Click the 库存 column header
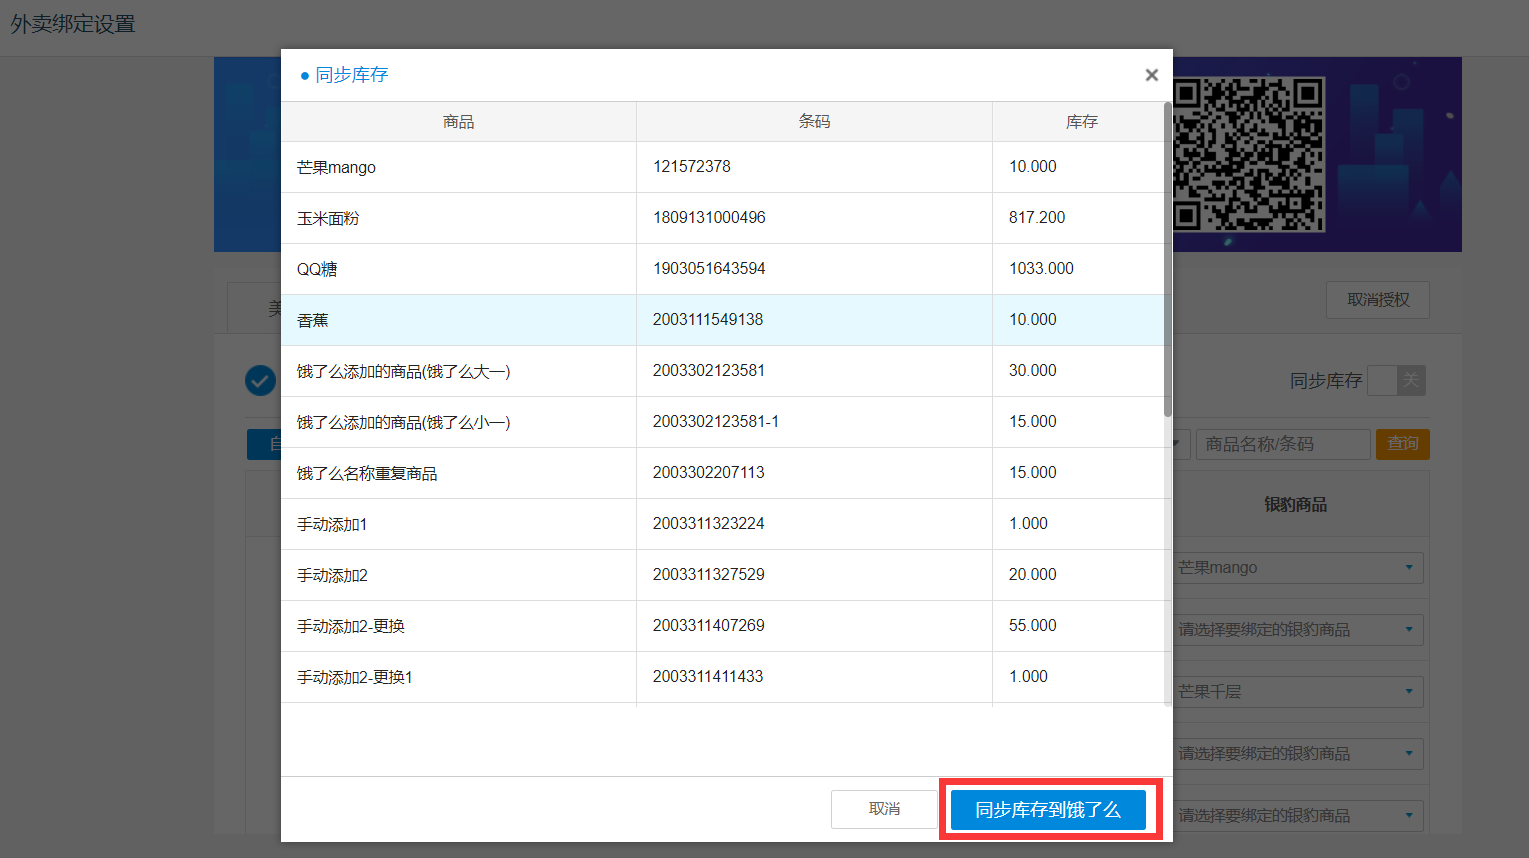Screen dimensions: 1529x858 [1081, 122]
